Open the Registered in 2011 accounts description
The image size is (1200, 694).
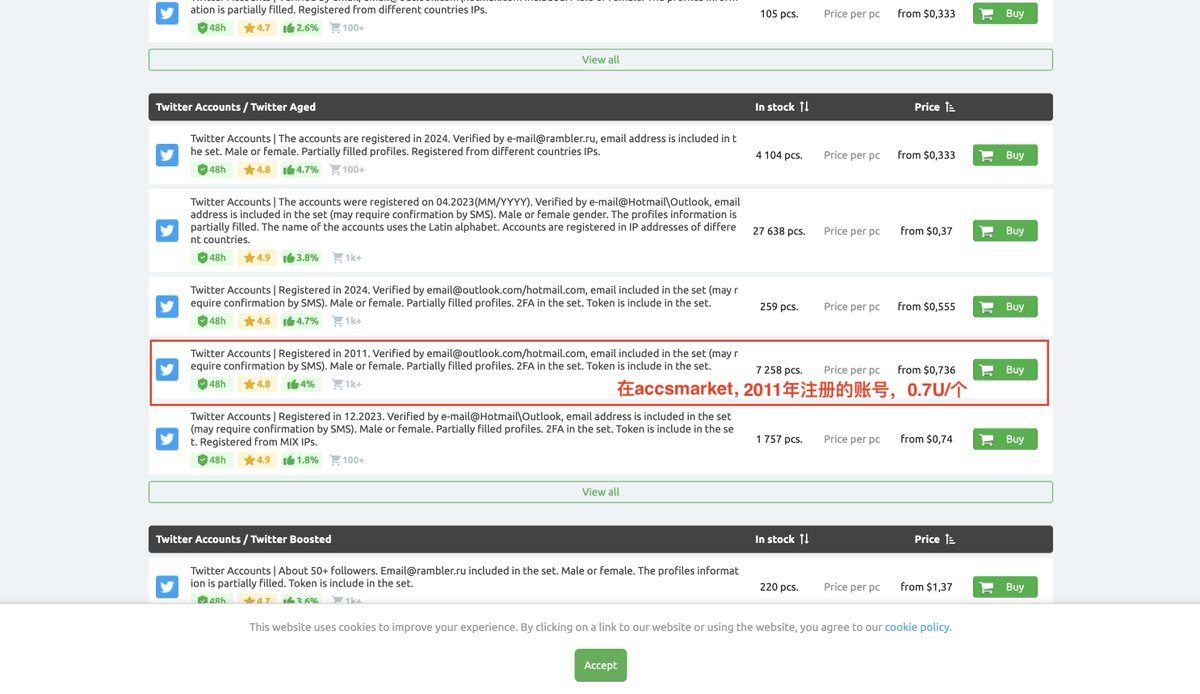[464, 359]
